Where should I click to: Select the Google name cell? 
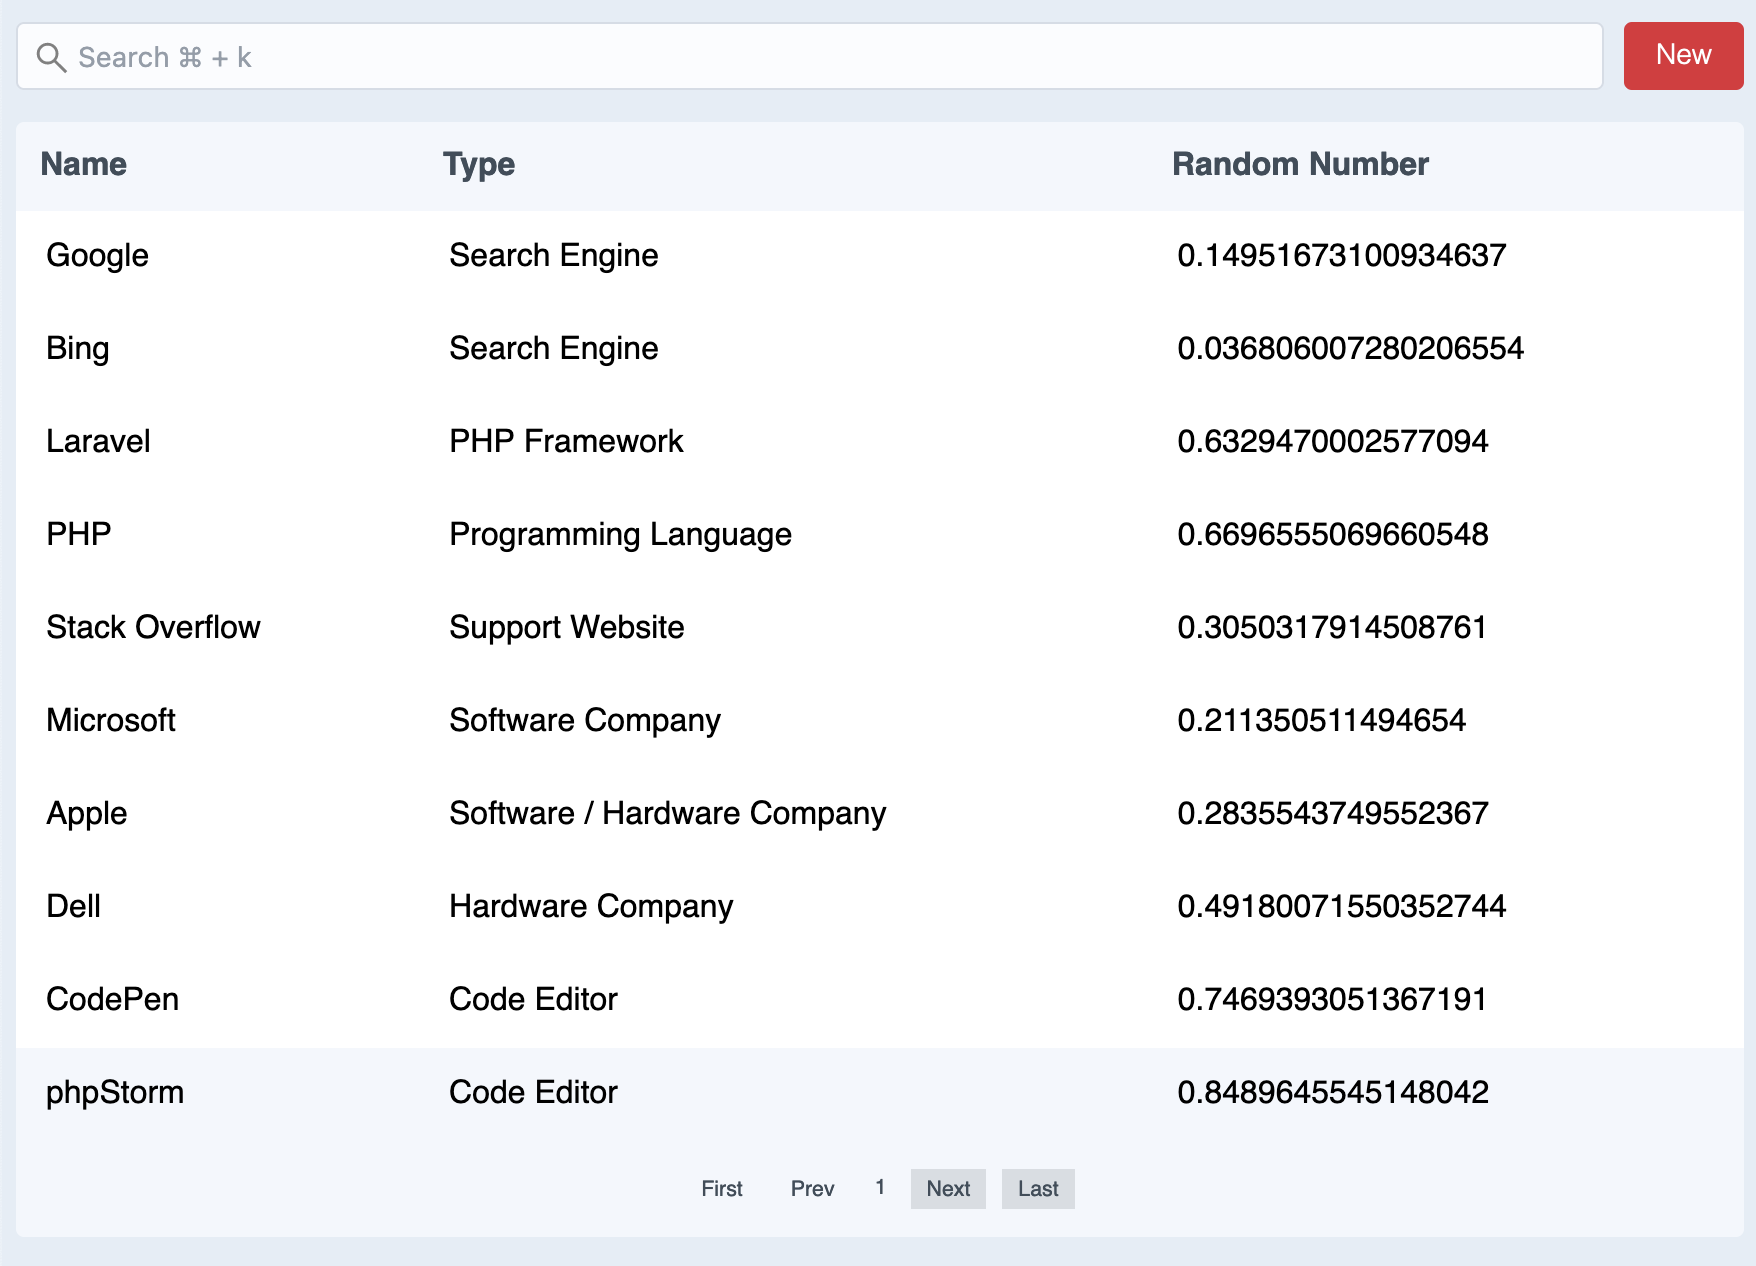click(97, 256)
